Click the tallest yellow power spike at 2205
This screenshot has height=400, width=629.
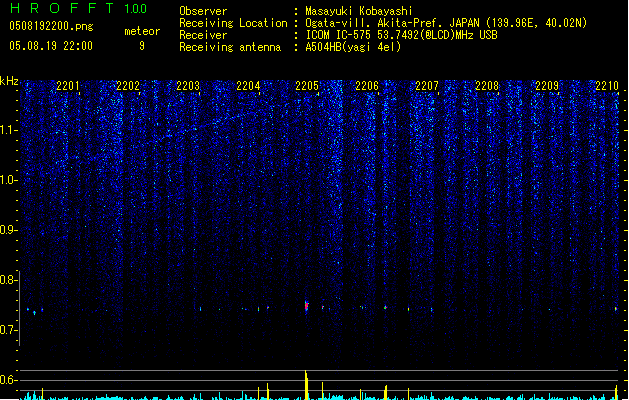(x=306, y=385)
